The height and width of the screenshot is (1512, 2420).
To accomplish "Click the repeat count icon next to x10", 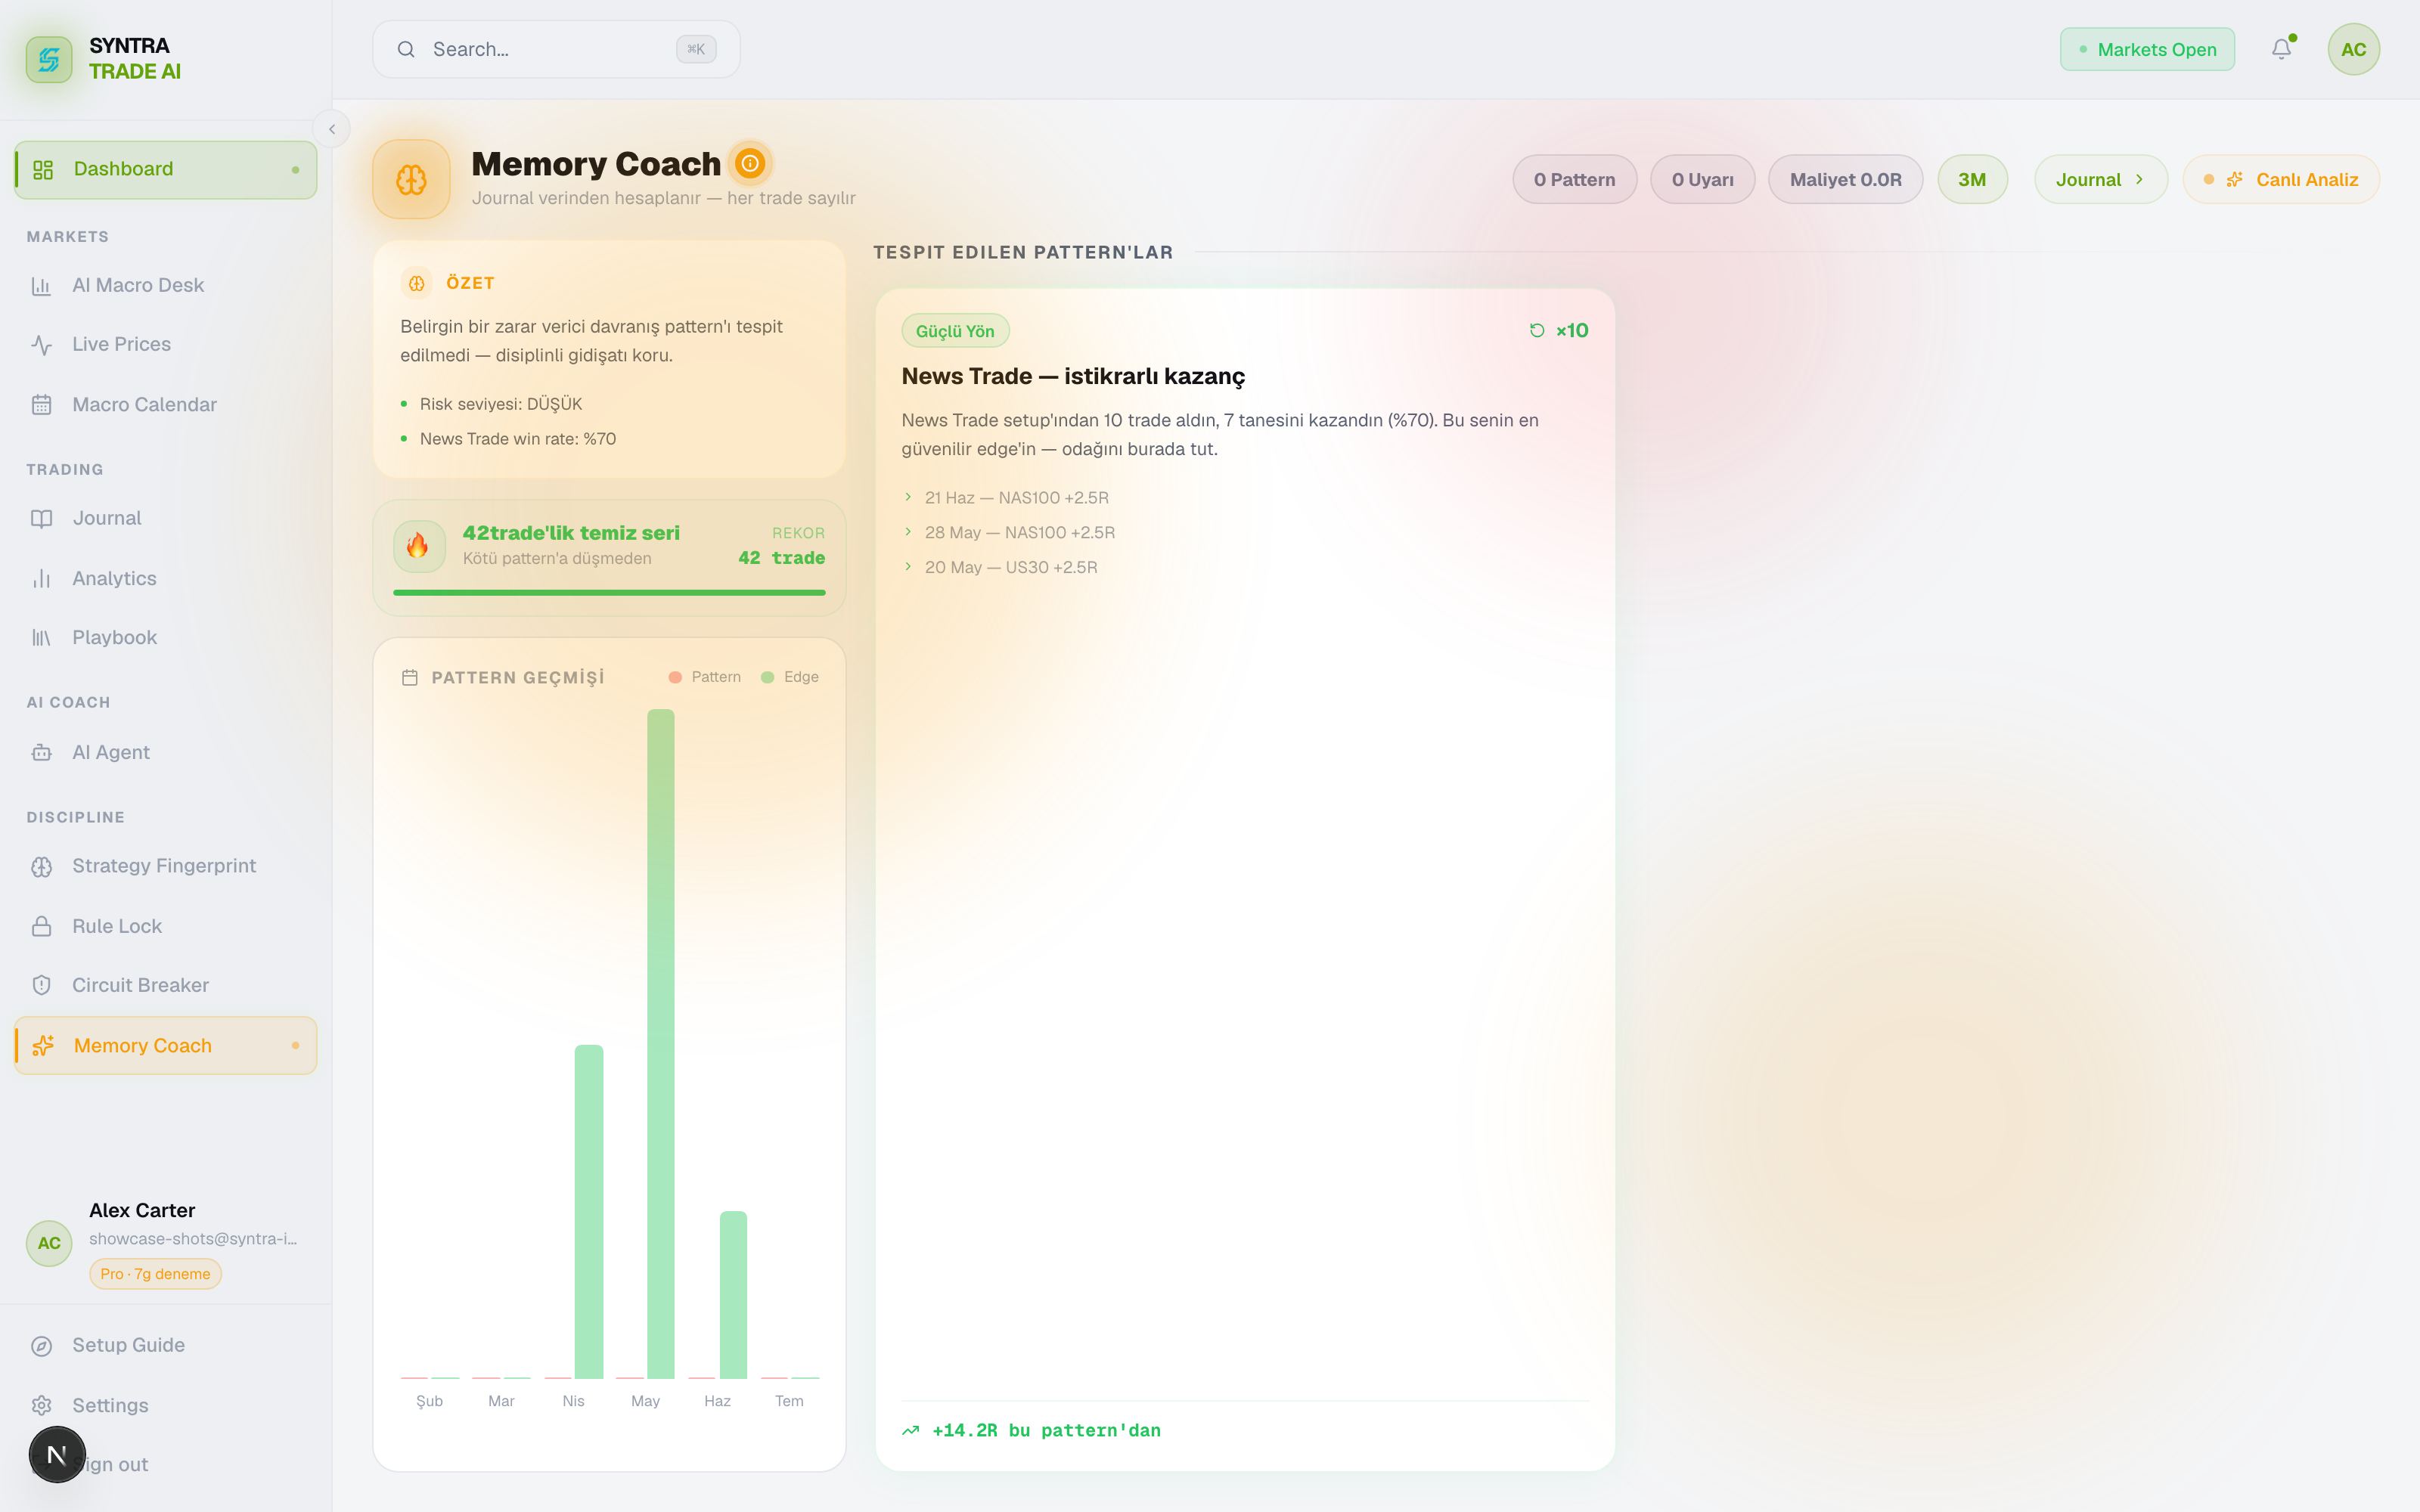I will tap(1537, 331).
